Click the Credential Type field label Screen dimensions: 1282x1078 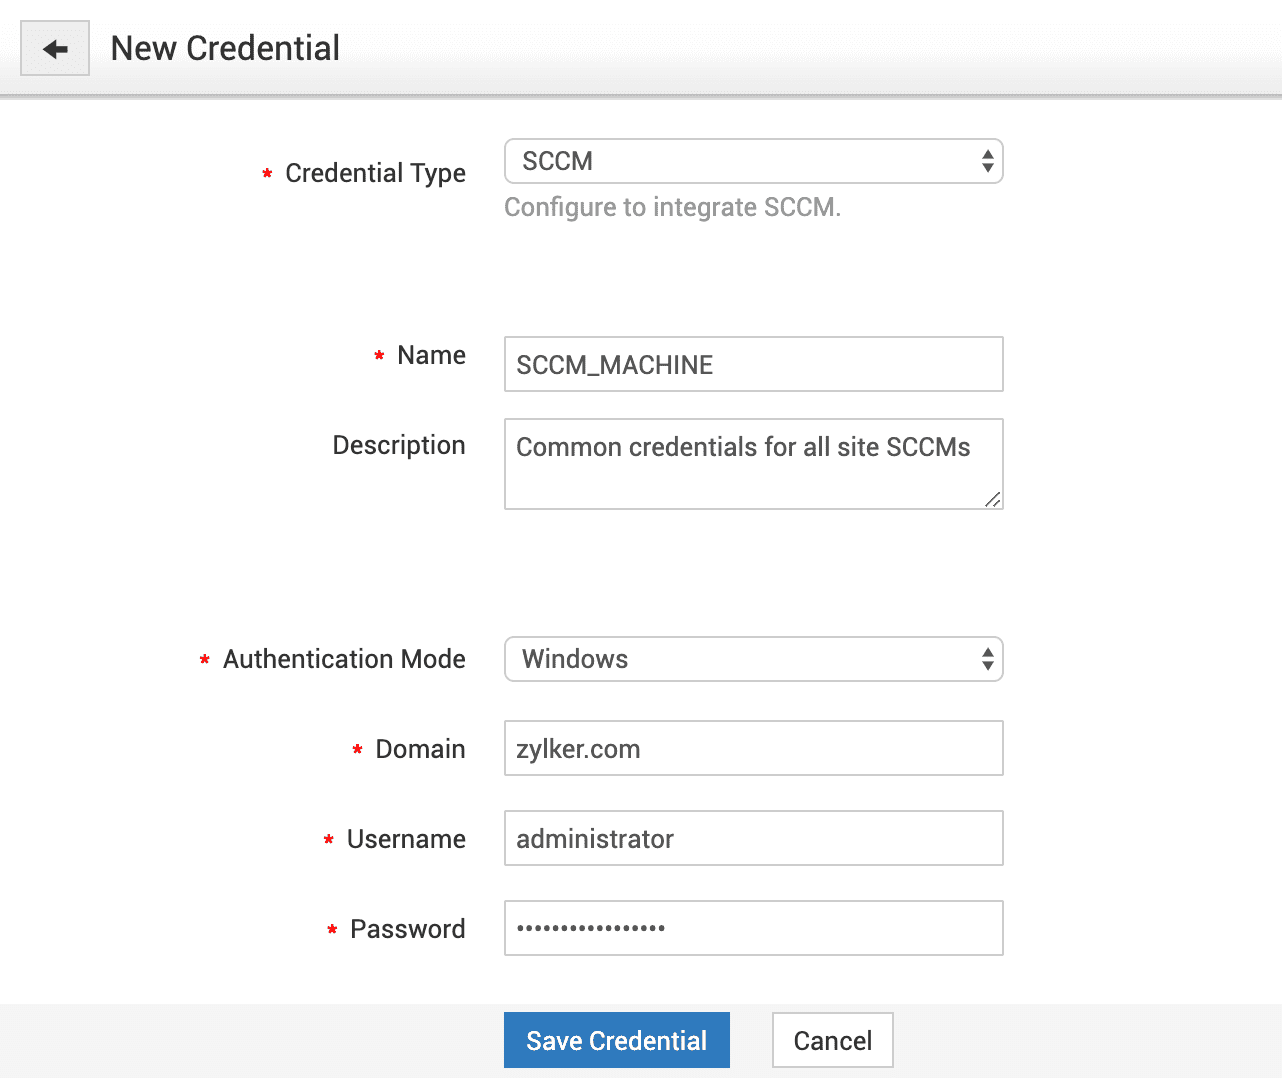pos(375,173)
